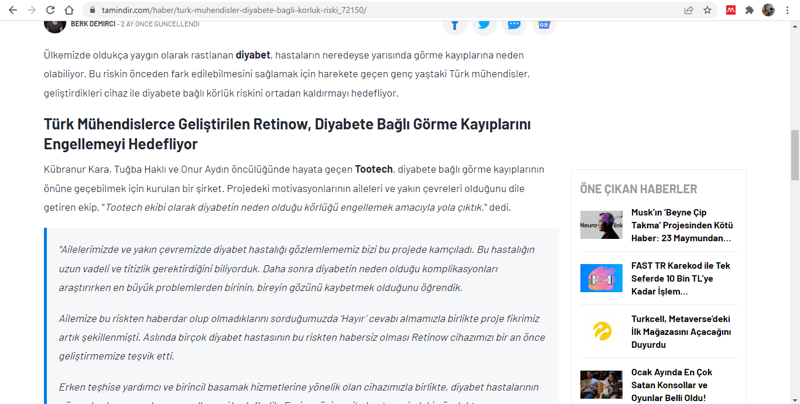The width and height of the screenshot is (800, 404).
Task: Reload the page with the refresh icon
Action: (50, 10)
